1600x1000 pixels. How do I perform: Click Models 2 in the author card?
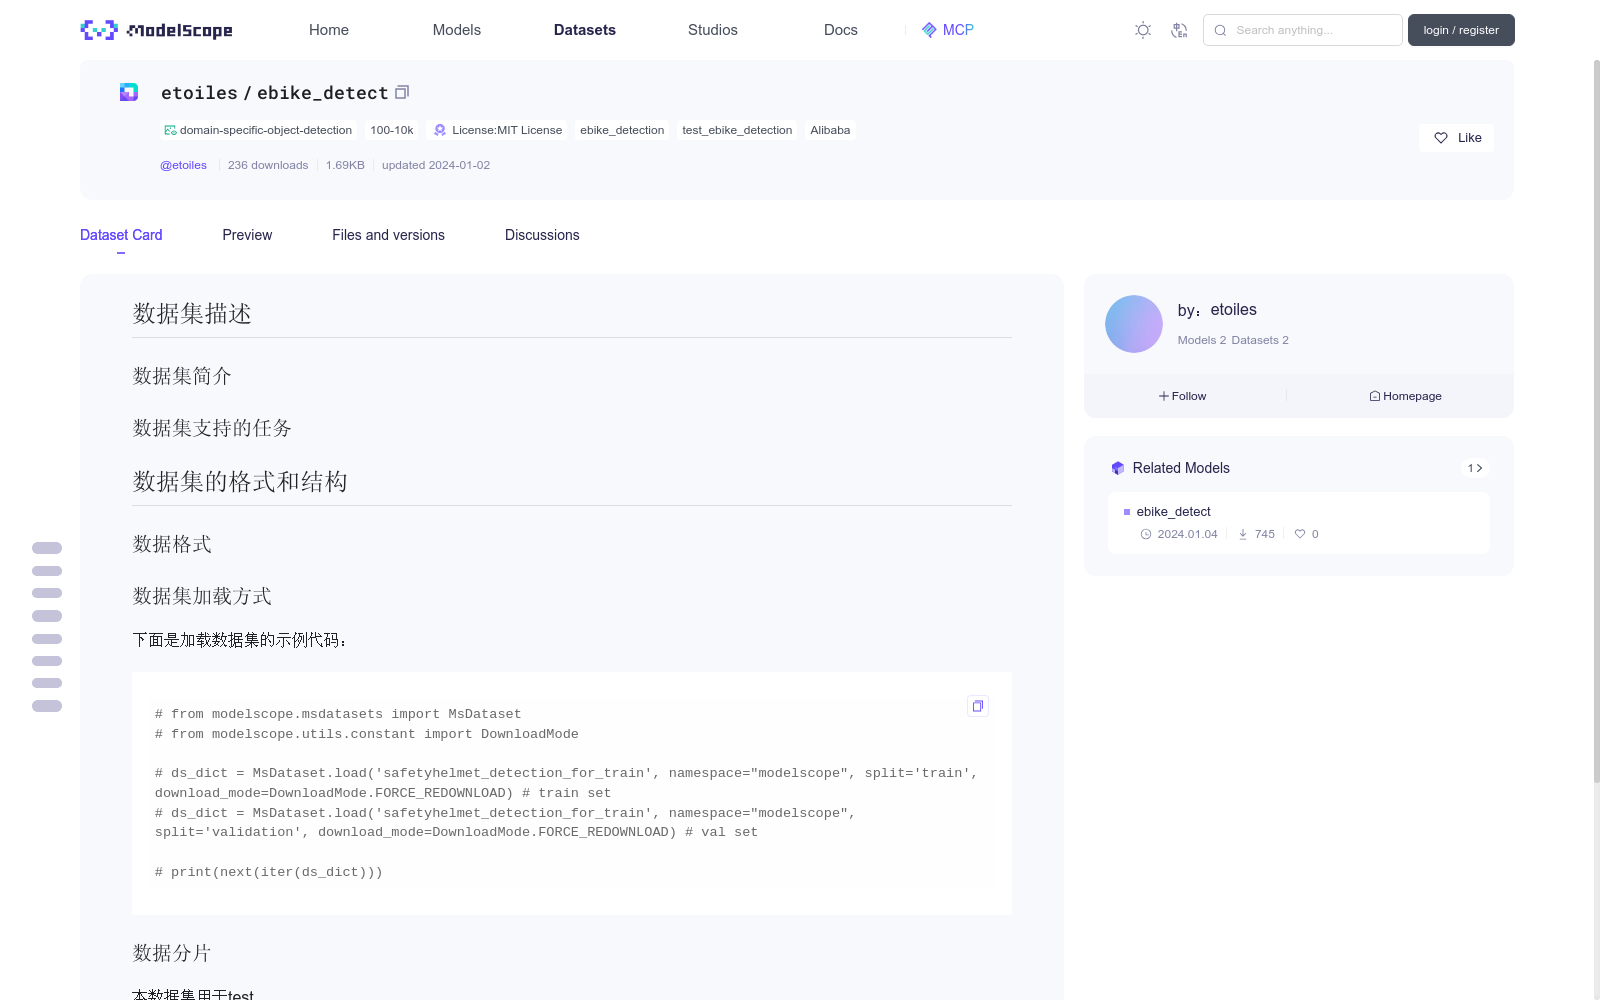1202,340
